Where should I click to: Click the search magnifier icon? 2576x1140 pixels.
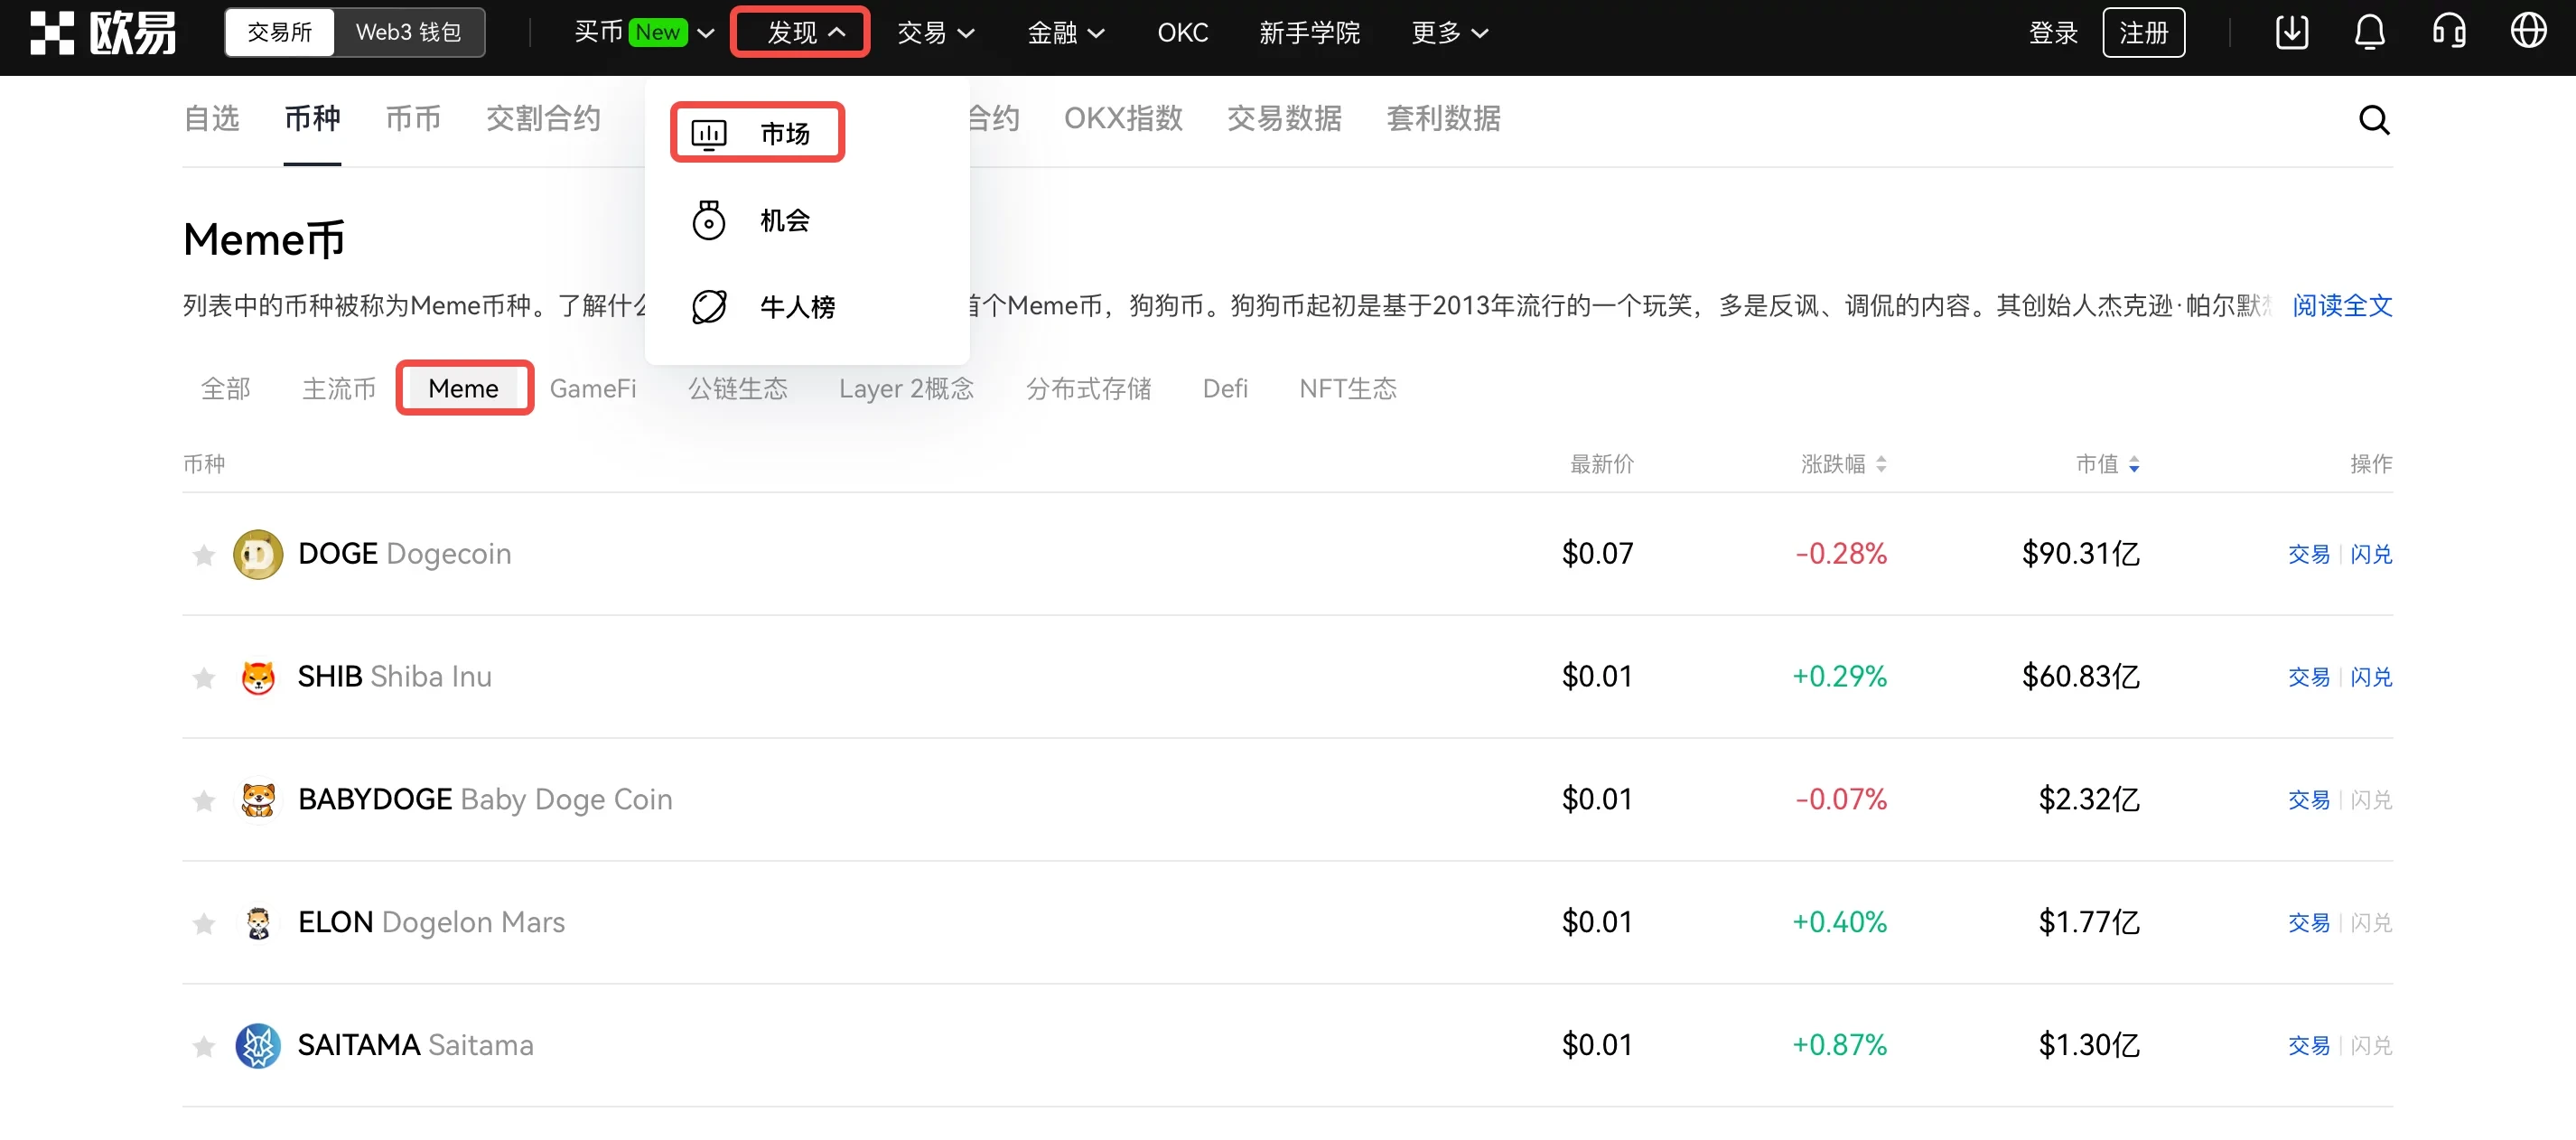(x=2374, y=120)
